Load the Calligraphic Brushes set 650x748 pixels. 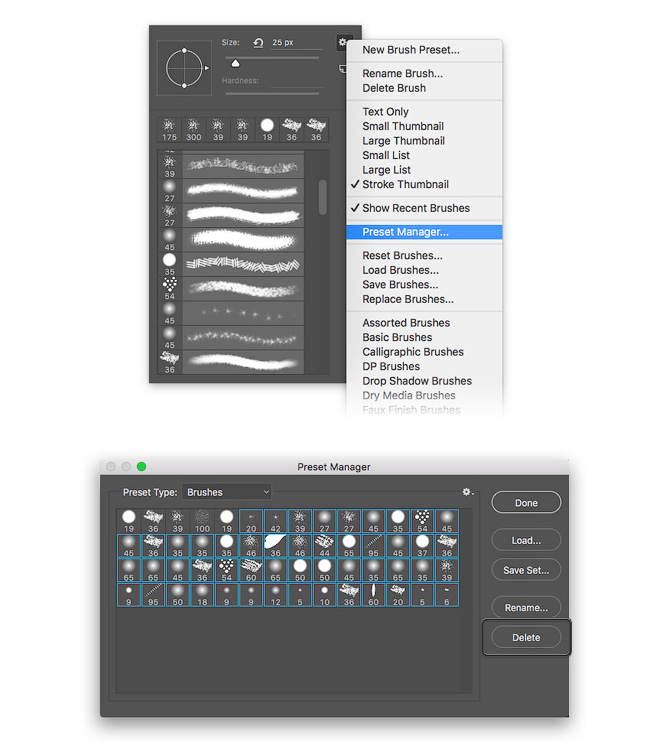click(x=413, y=352)
